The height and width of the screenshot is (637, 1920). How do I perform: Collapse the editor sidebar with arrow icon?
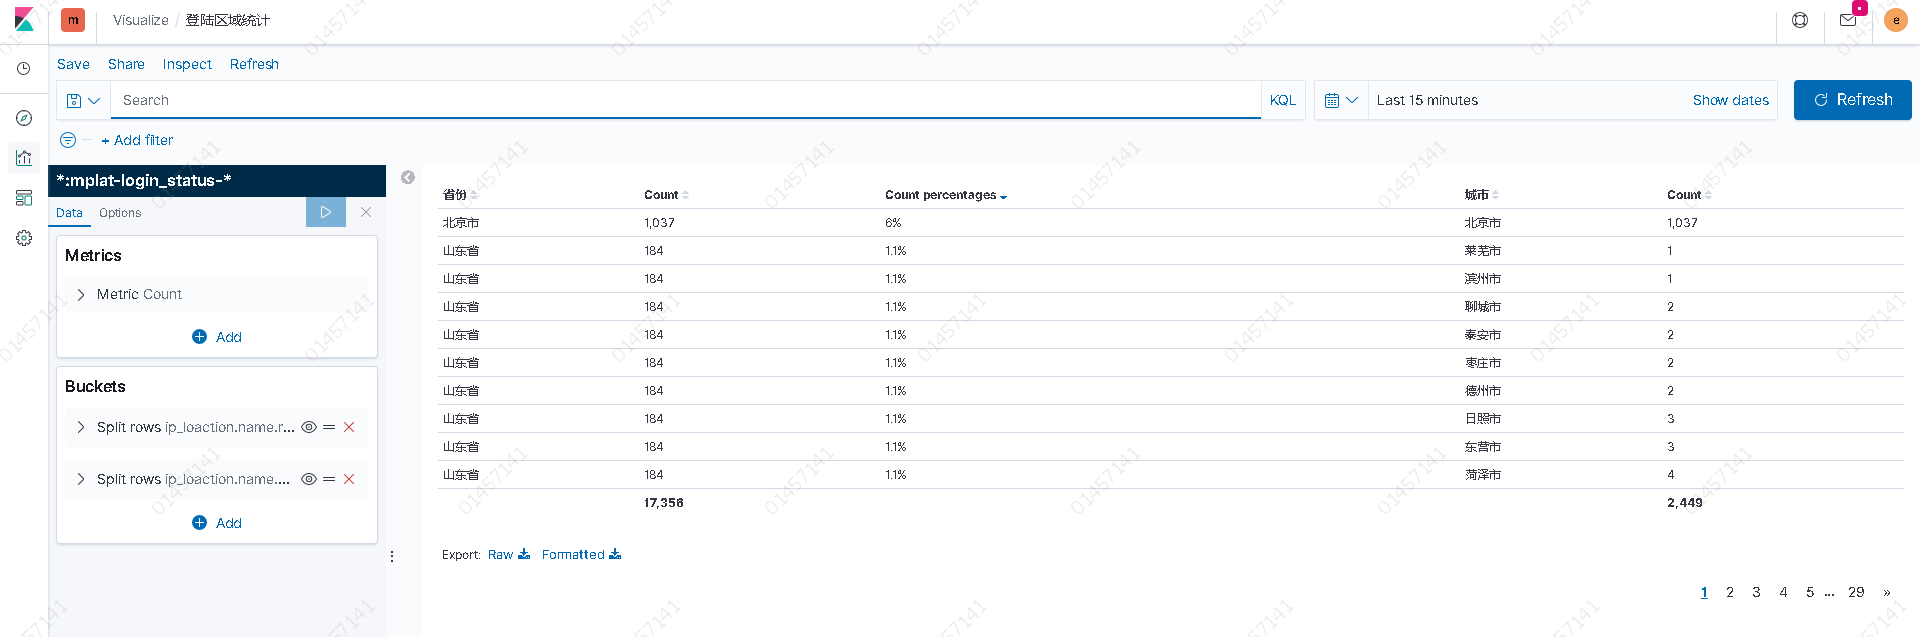tap(408, 177)
